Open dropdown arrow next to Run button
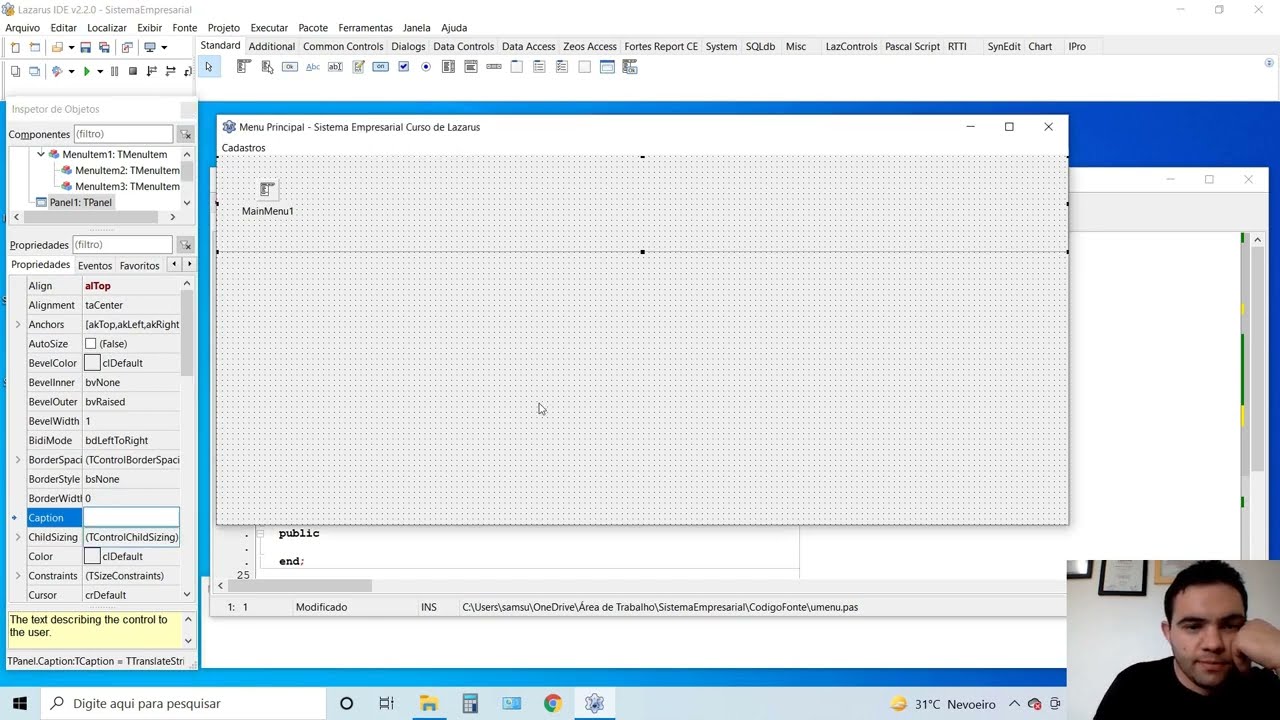The width and height of the screenshot is (1280, 720). [x=99, y=71]
